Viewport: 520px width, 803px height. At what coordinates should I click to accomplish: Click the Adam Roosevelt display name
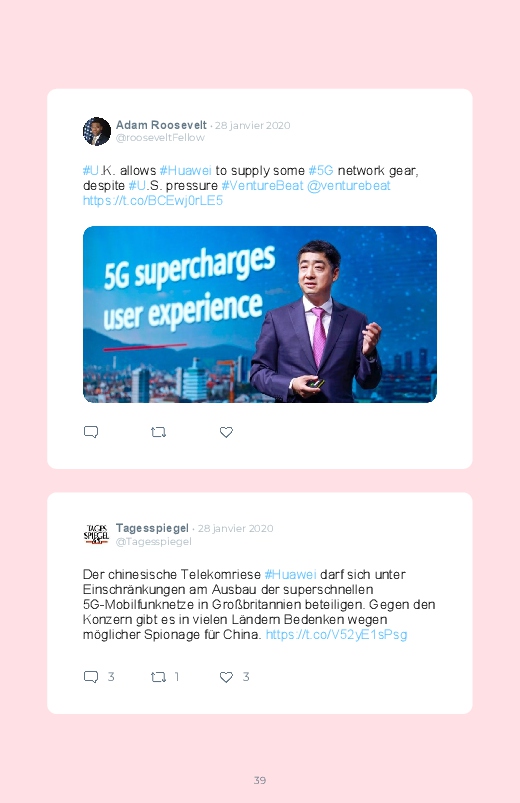pos(161,125)
